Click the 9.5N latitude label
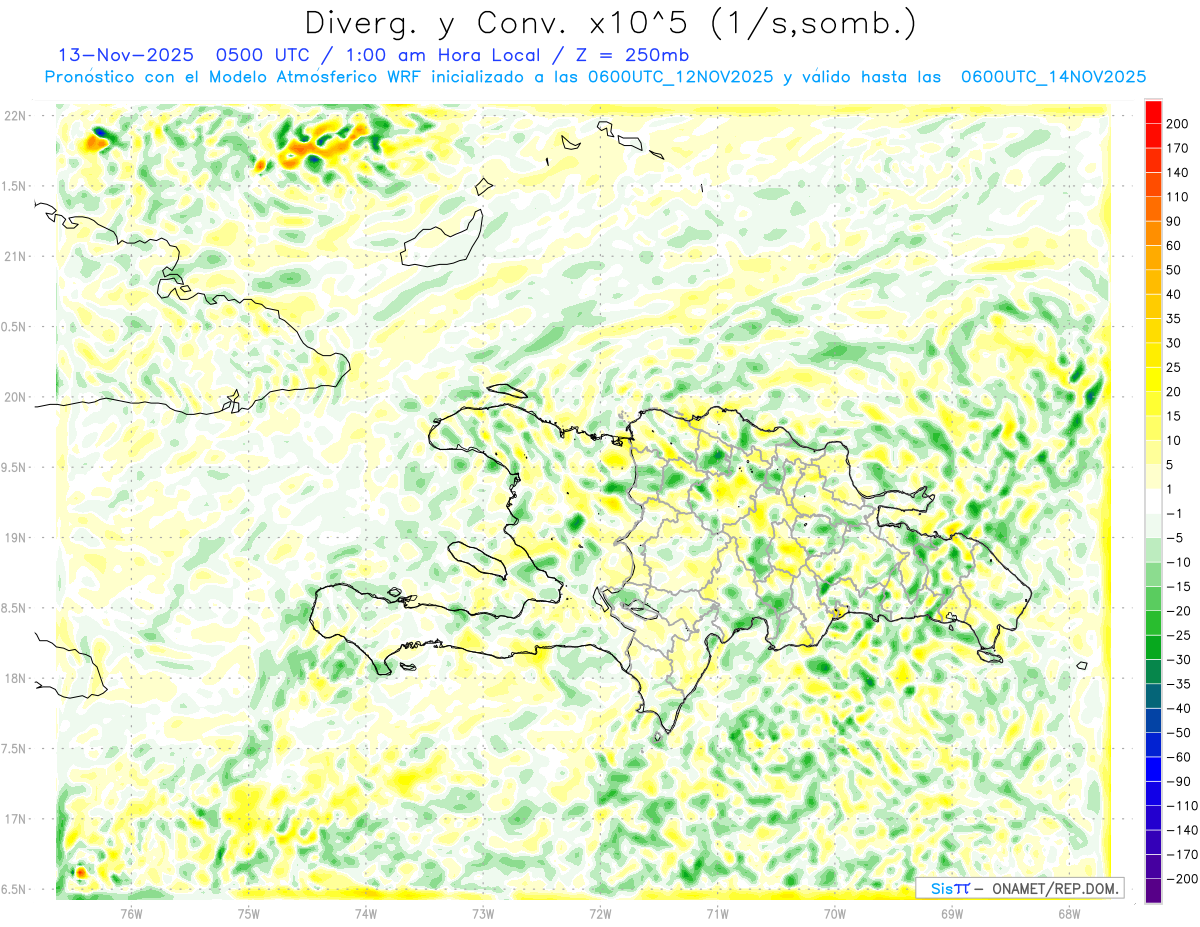This screenshot has width=1200, height=927. tap(15, 467)
